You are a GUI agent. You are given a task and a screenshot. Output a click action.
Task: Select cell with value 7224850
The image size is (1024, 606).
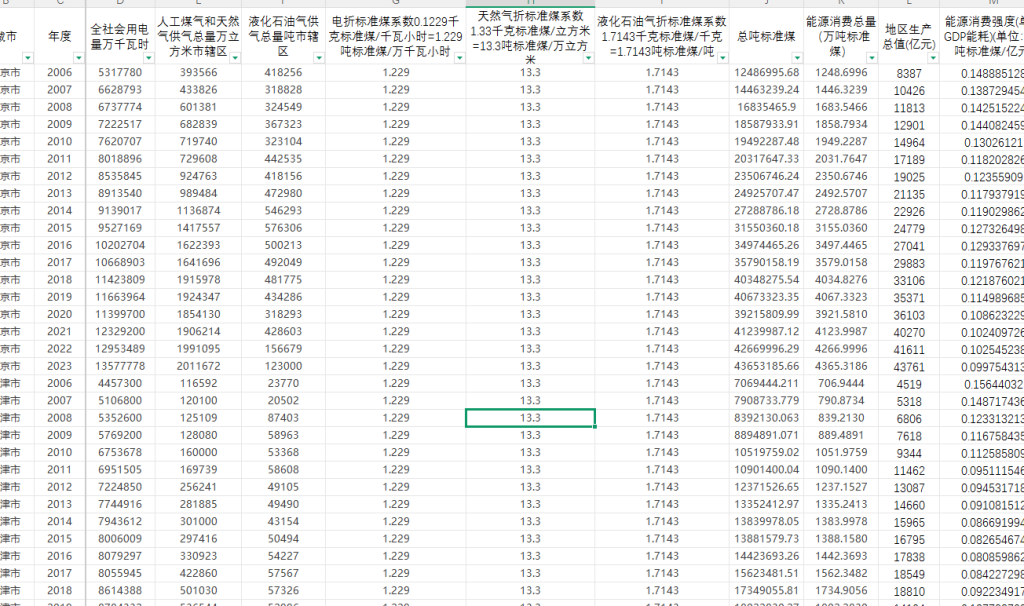(120, 487)
